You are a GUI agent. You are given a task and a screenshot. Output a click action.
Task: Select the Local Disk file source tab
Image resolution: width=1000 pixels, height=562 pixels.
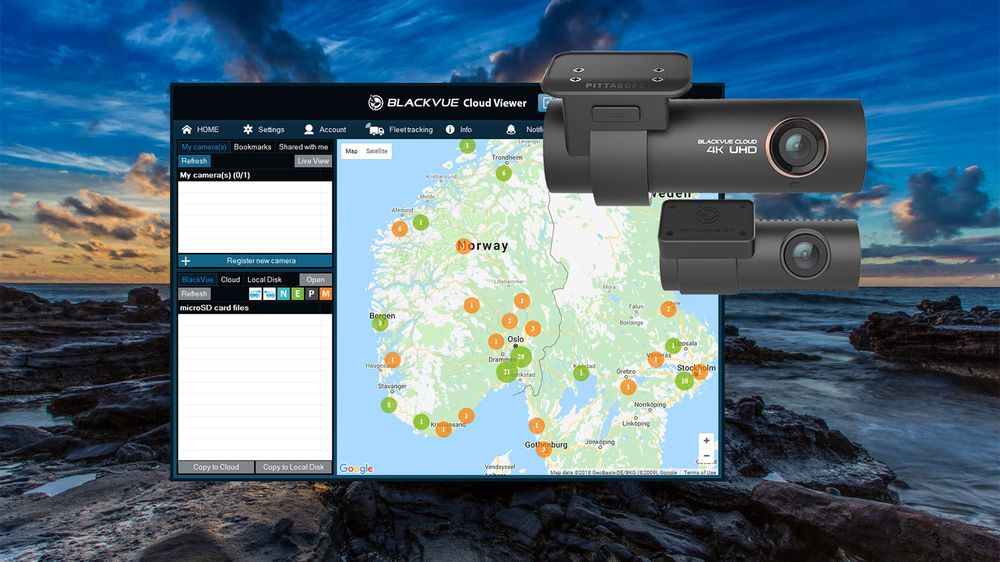(265, 279)
